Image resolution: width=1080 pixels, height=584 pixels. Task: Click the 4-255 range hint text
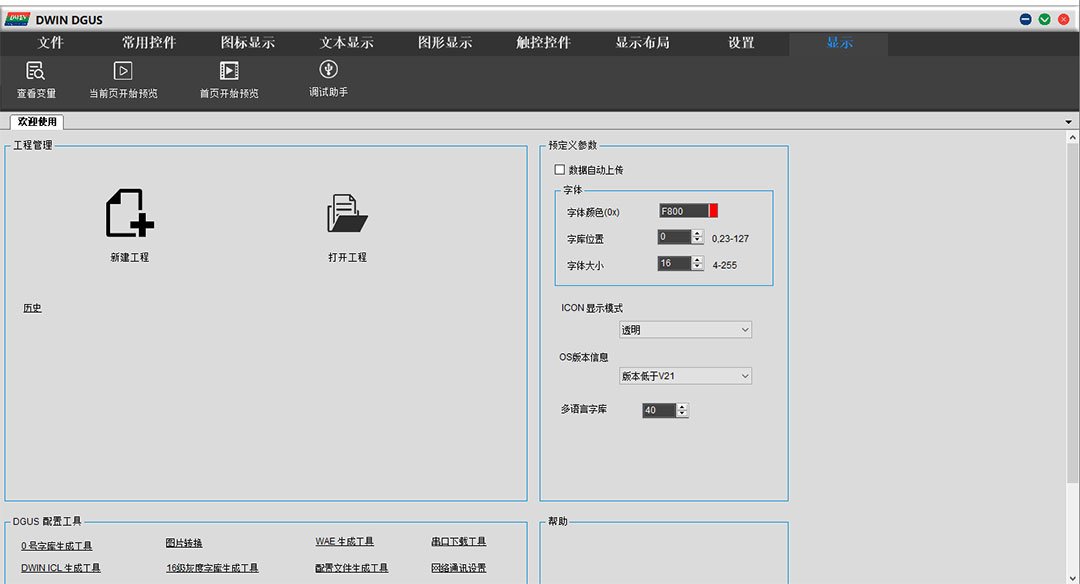click(725, 265)
